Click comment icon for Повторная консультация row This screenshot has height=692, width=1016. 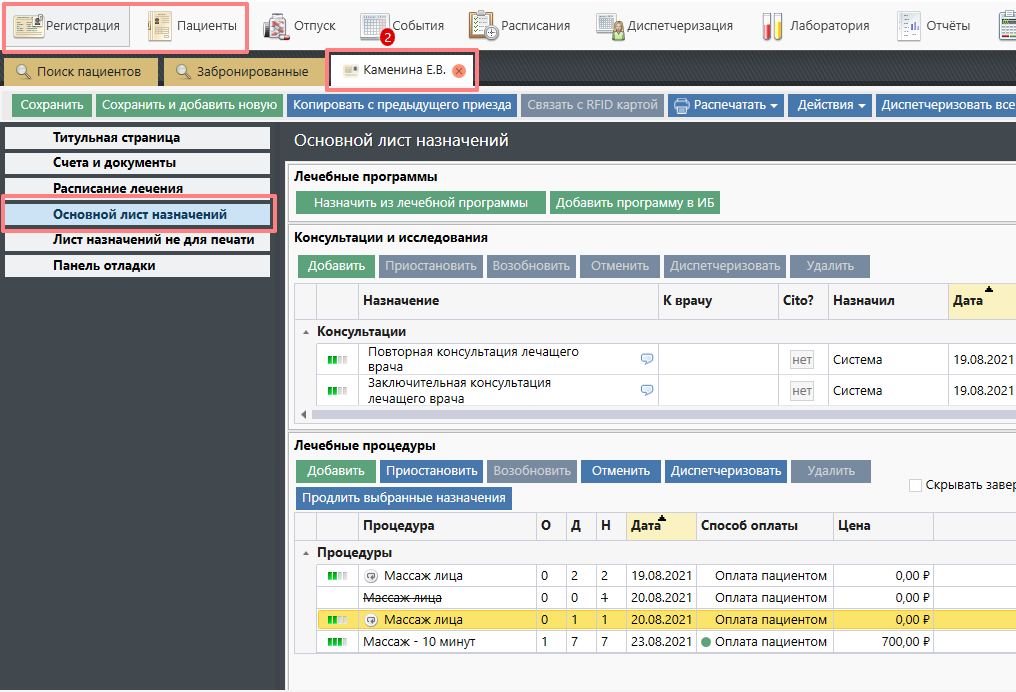point(647,358)
